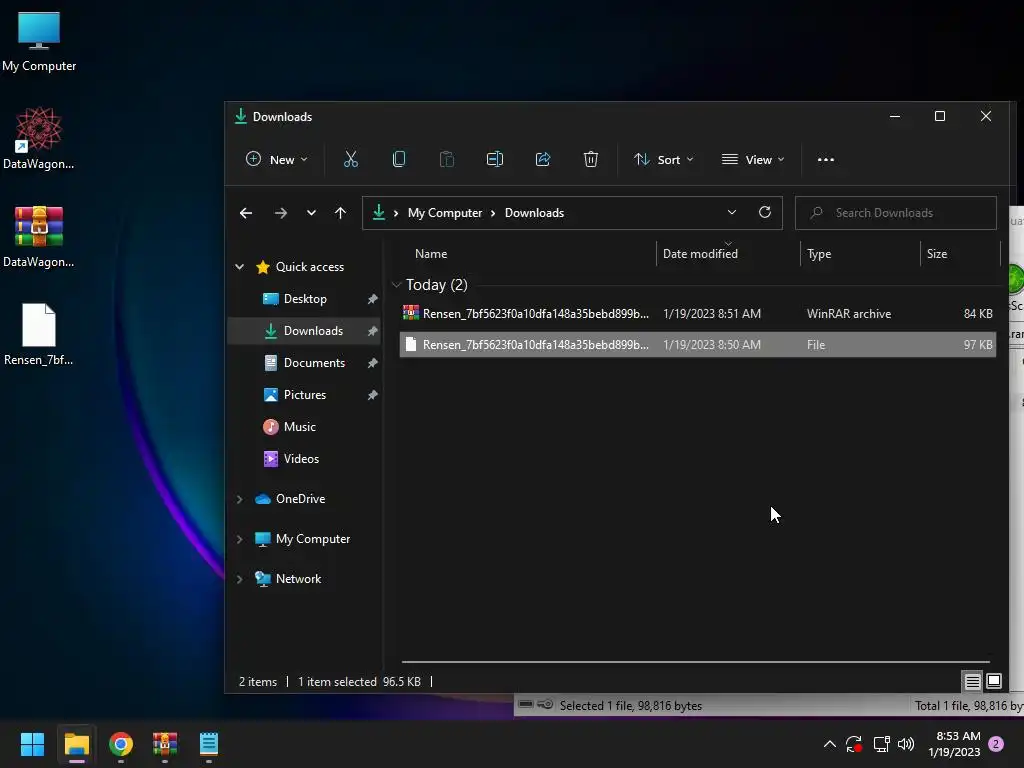Click the Copy icon in toolbar

point(399,159)
